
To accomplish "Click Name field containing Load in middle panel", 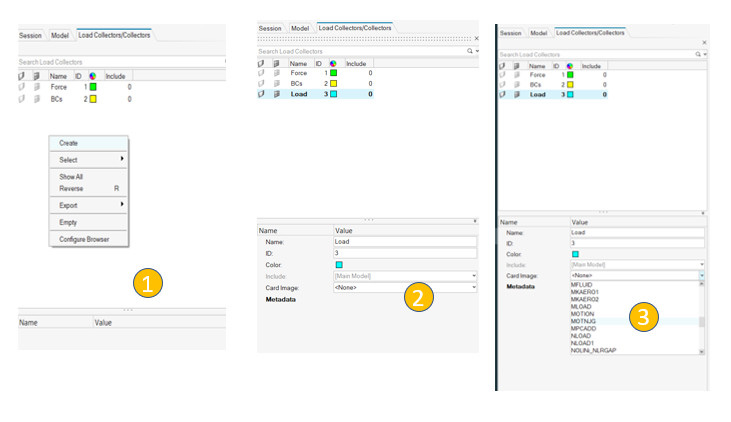I will tap(405, 242).
